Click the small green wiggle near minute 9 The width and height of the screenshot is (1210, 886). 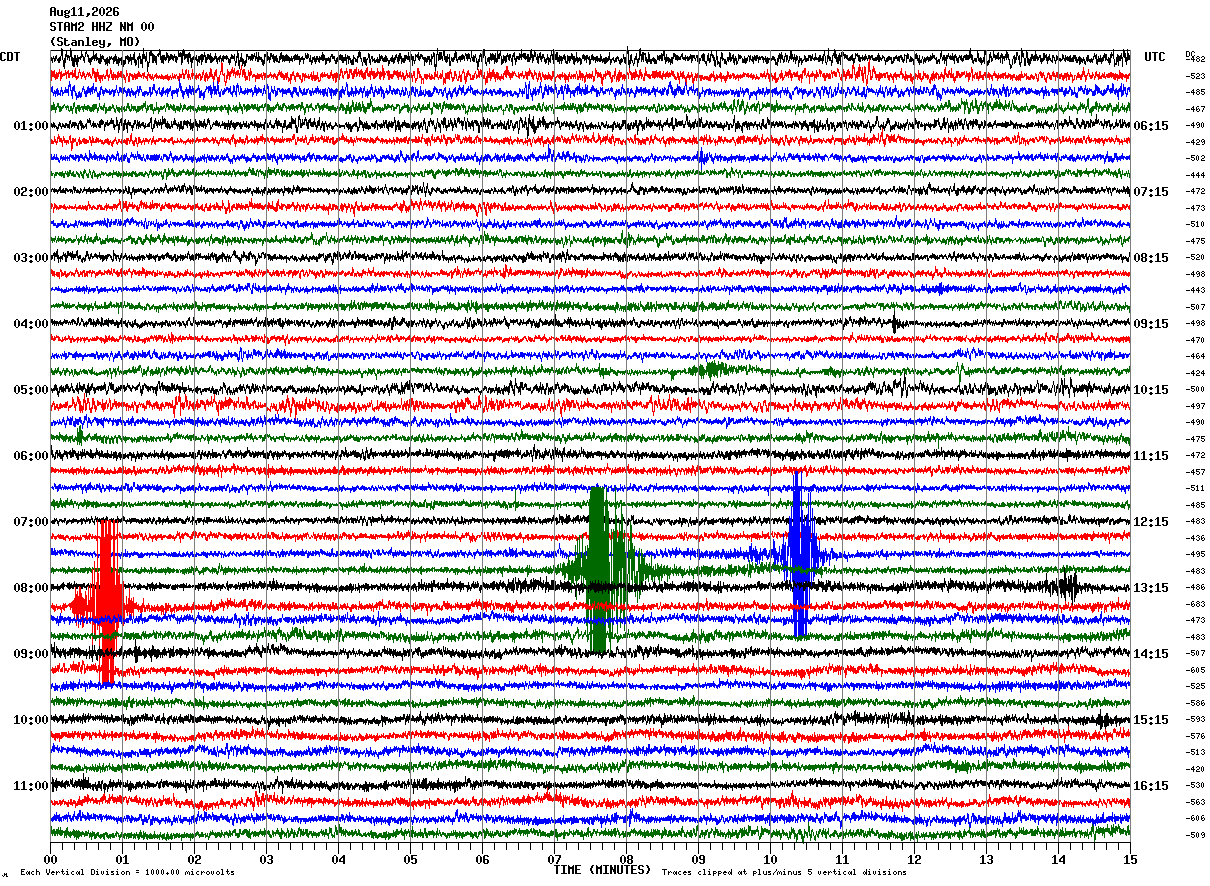[712, 369]
